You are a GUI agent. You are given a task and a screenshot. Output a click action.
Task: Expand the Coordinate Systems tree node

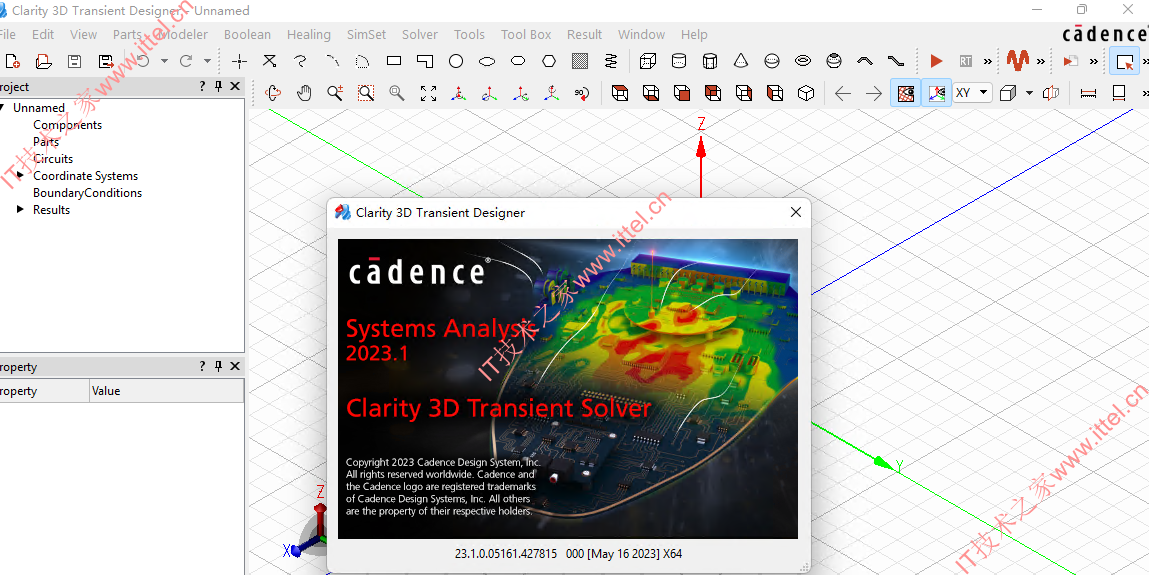tap(21, 176)
